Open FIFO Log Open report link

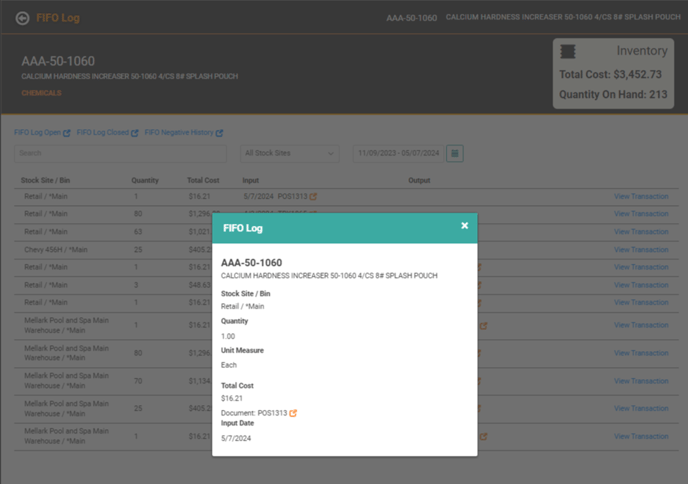coord(42,133)
